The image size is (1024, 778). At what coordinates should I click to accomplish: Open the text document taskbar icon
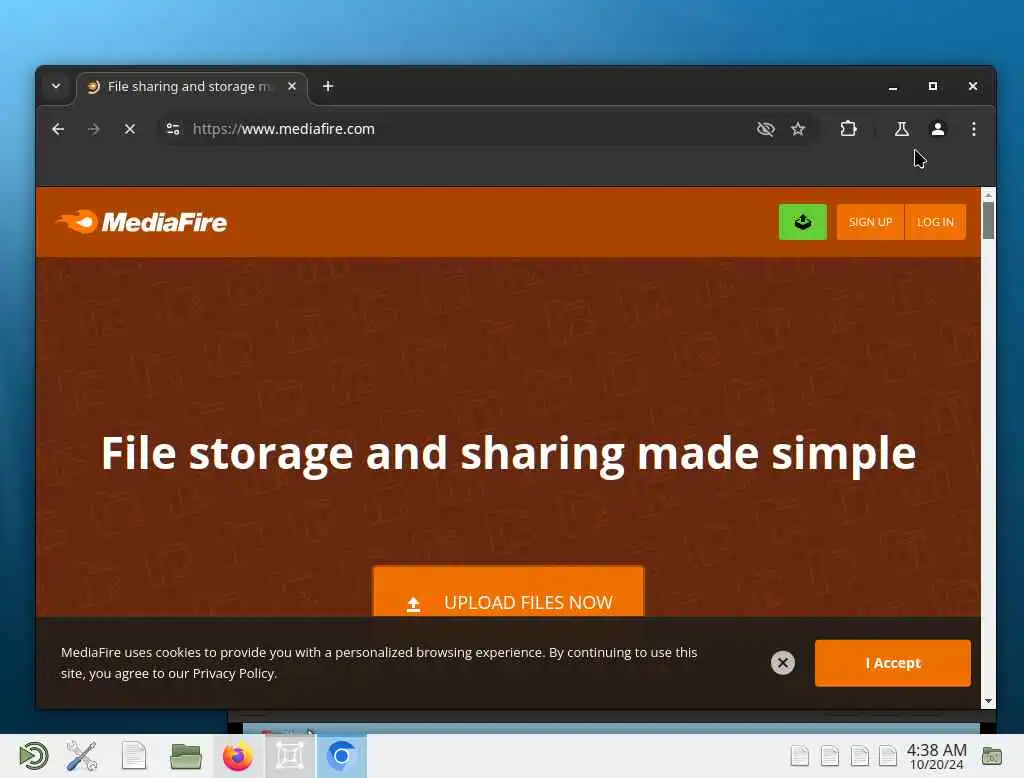click(134, 756)
